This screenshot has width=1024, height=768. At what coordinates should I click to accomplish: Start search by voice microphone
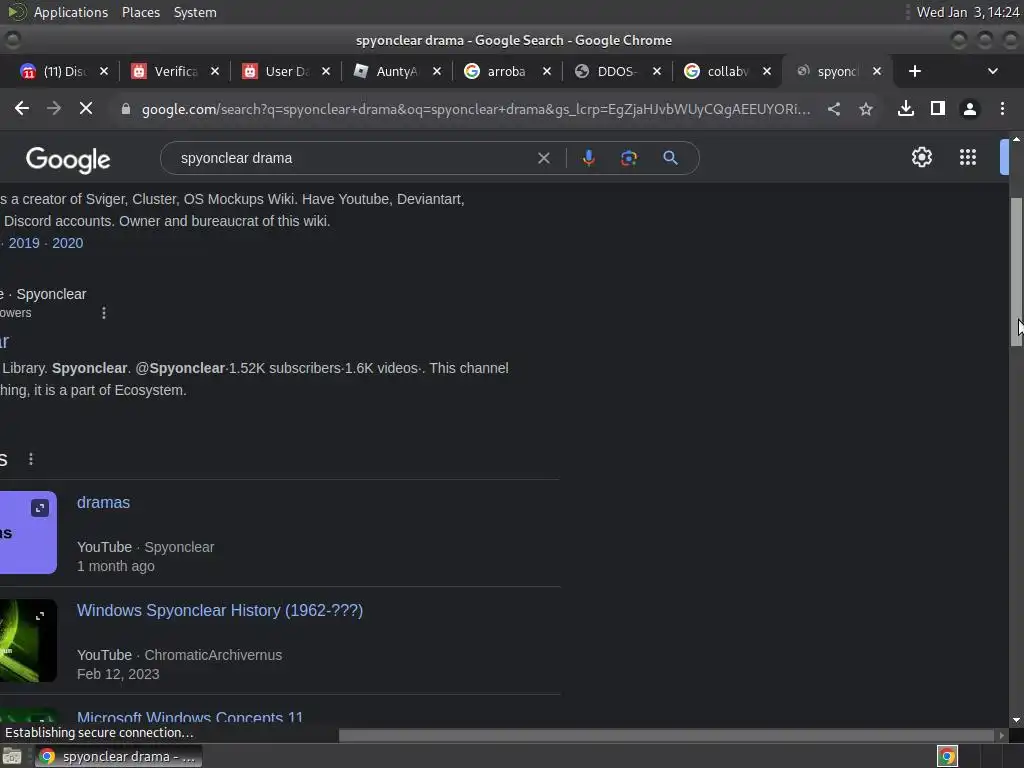(588, 158)
